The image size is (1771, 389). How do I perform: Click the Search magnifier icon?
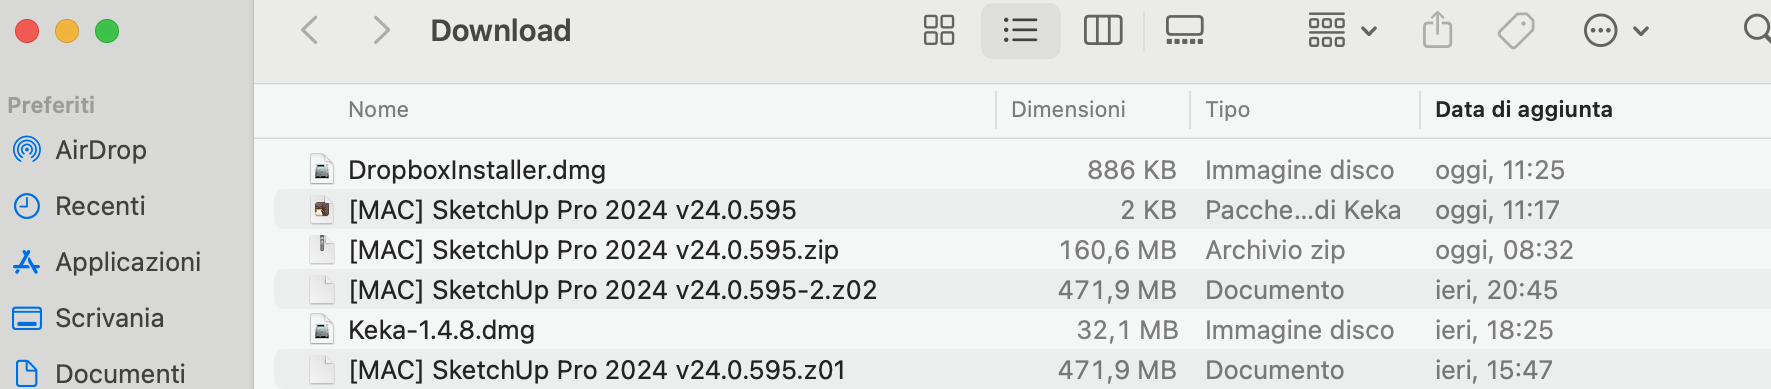point(1757,29)
